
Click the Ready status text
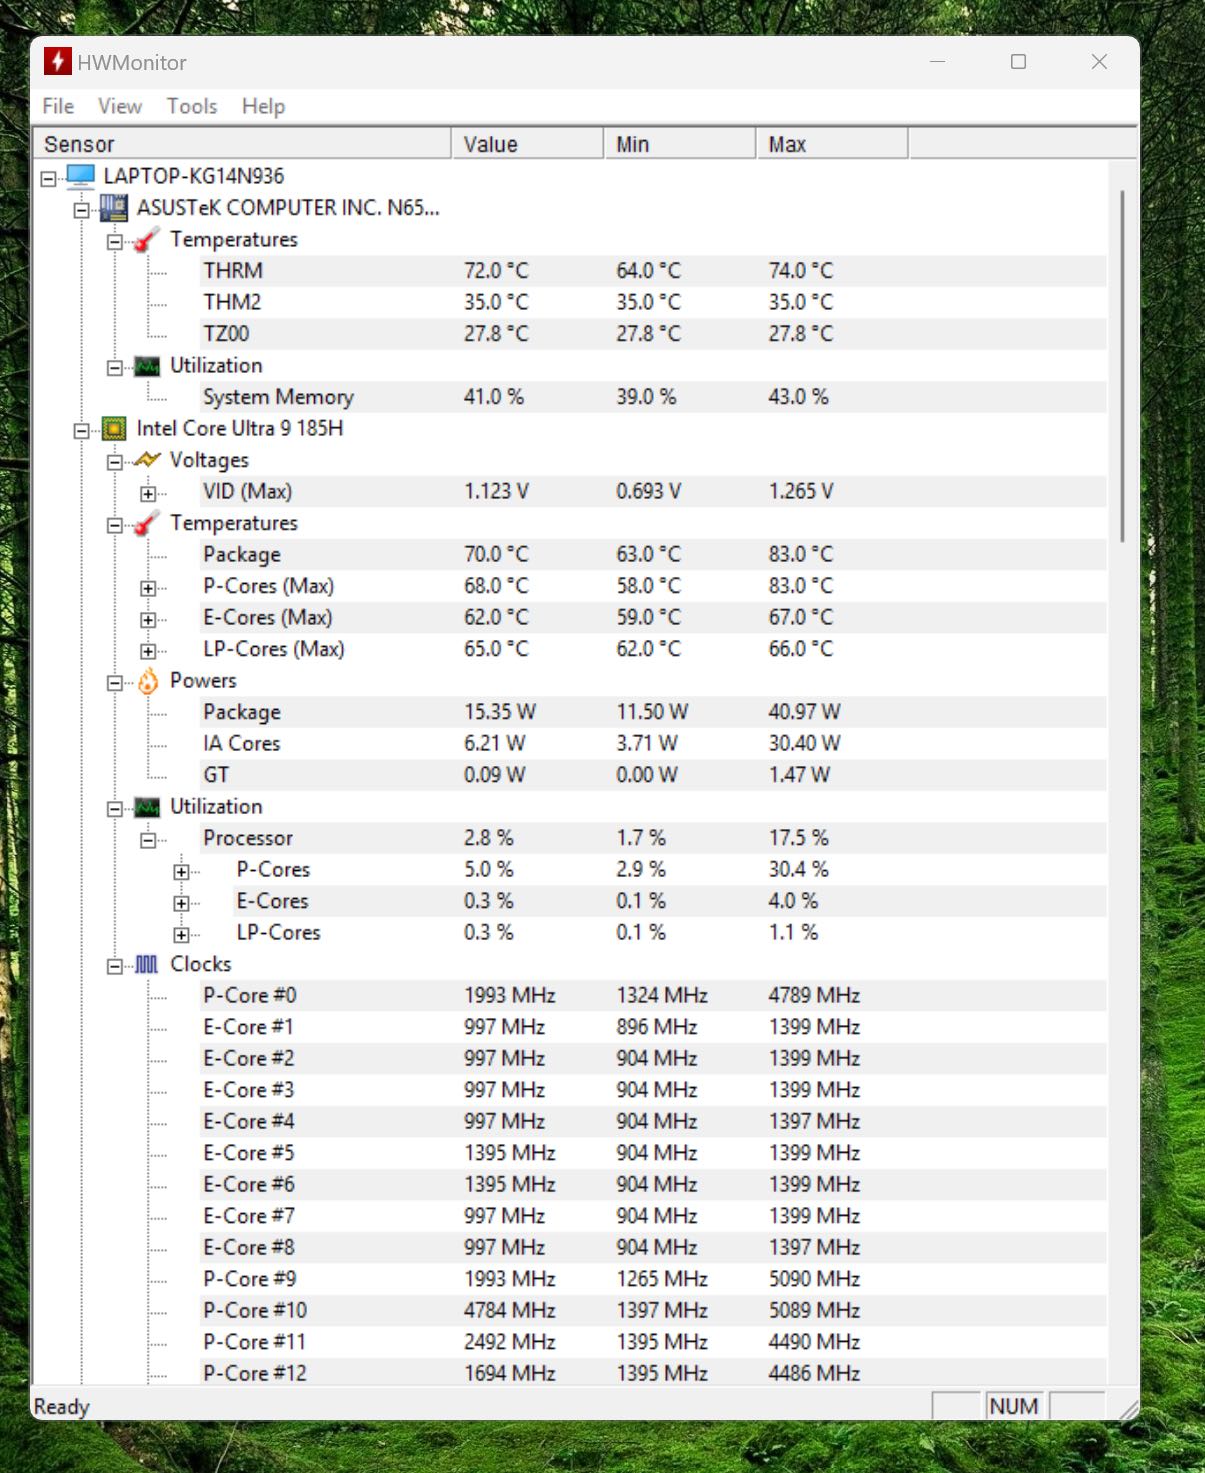pyautogui.click(x=62, y=1406)
